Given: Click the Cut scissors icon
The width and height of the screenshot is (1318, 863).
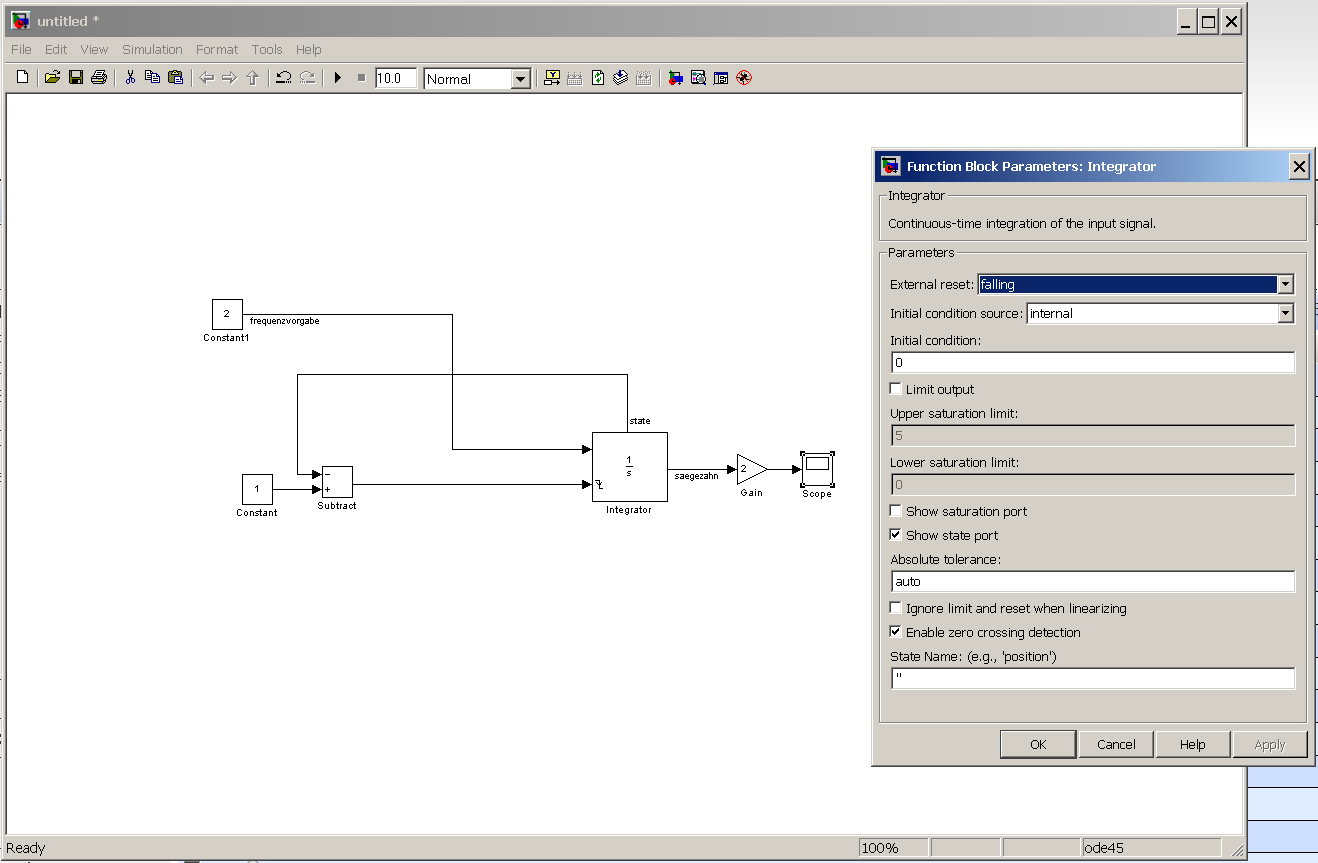Looking at the screenshot, I should point(130,78).
